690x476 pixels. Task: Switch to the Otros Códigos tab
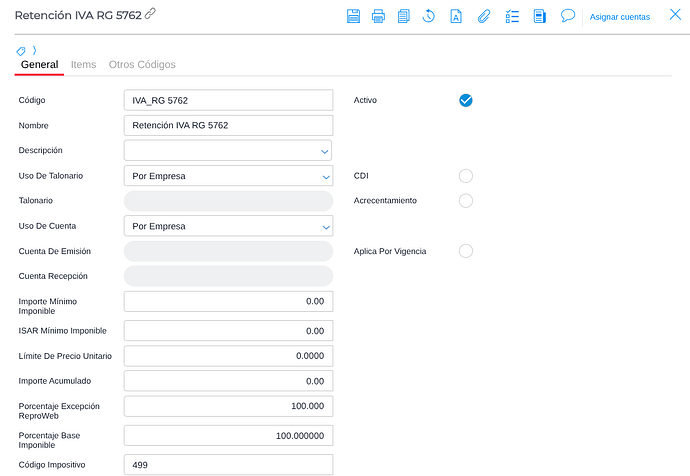141,65
